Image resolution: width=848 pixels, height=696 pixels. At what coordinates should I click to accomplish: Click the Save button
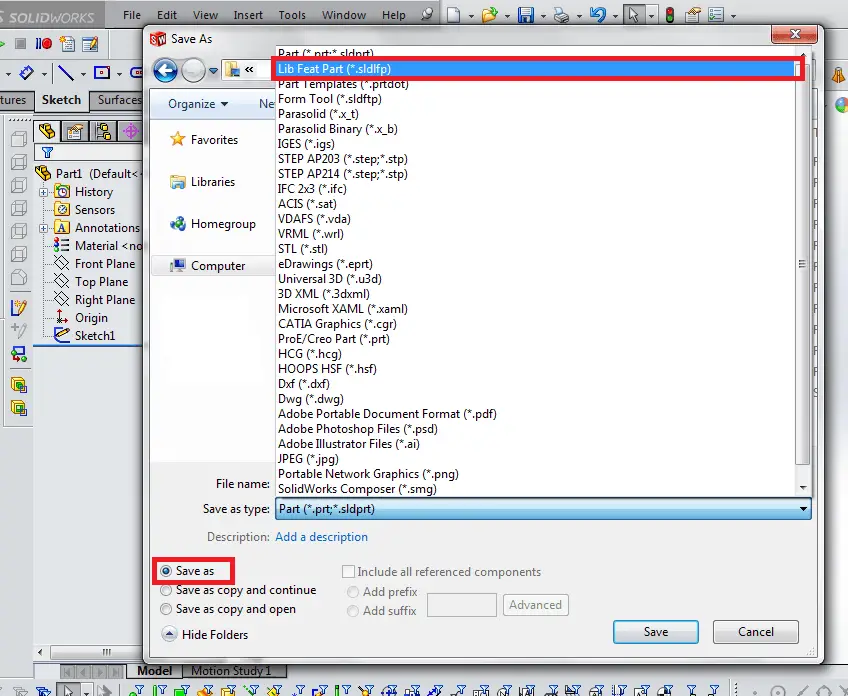(x=655, y=631)
